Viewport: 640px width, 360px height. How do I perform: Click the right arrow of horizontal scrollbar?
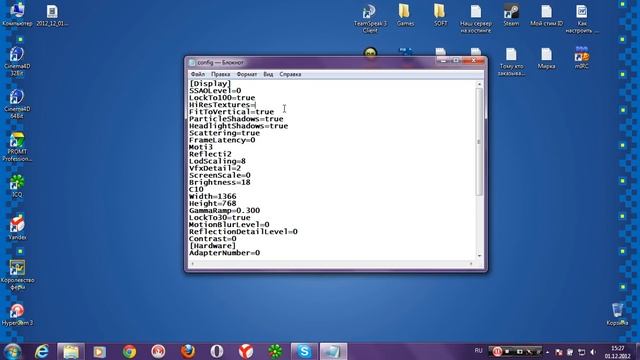[471, 264]
